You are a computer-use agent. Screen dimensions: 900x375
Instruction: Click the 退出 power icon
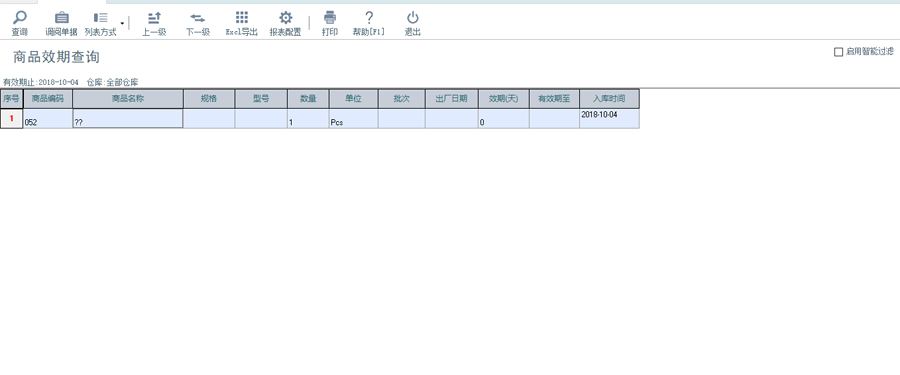coord(412,18)
